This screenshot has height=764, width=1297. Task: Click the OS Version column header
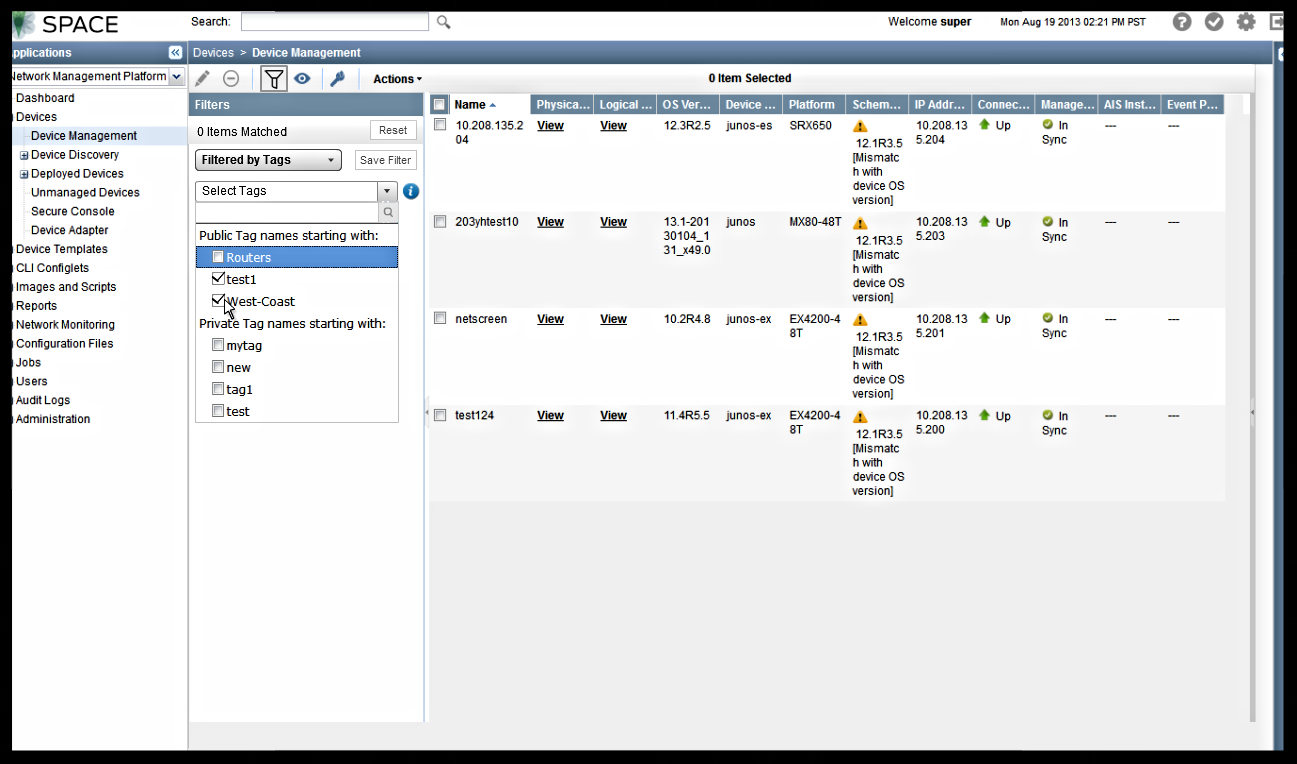pos(688,104)
